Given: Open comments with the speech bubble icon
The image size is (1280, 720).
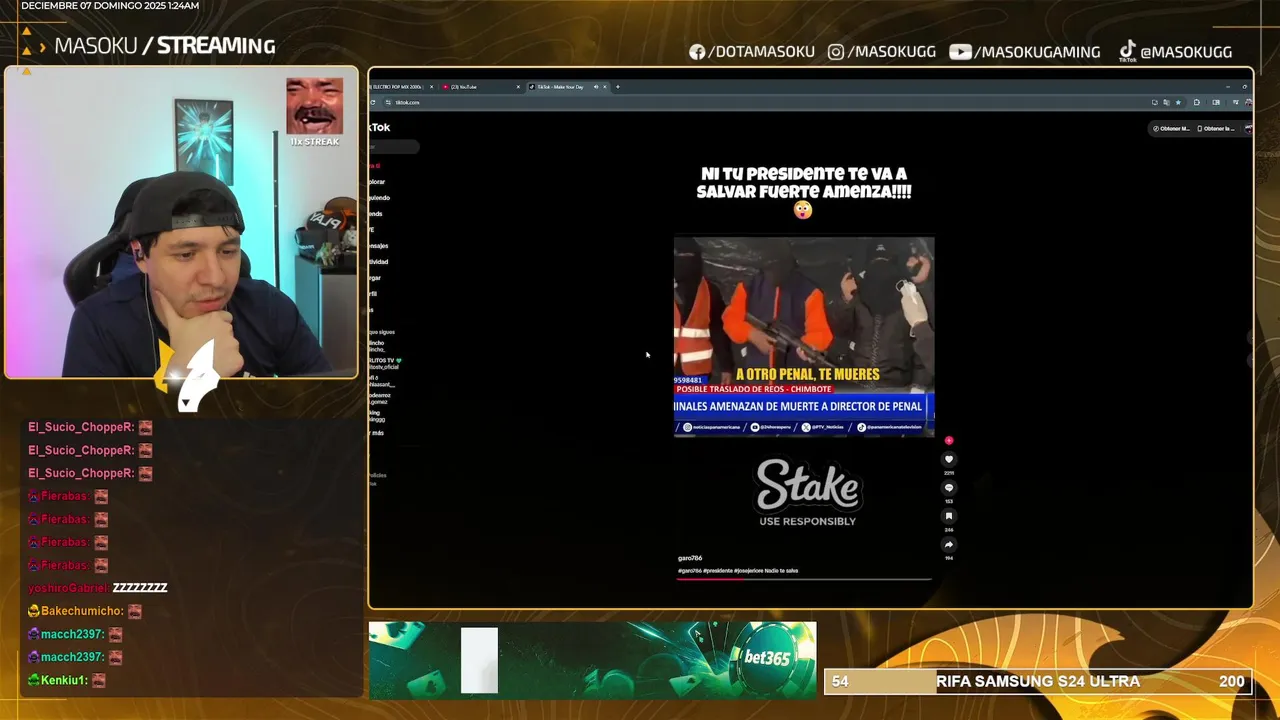Looking at the screenshot, I should (x=949, y=488).
